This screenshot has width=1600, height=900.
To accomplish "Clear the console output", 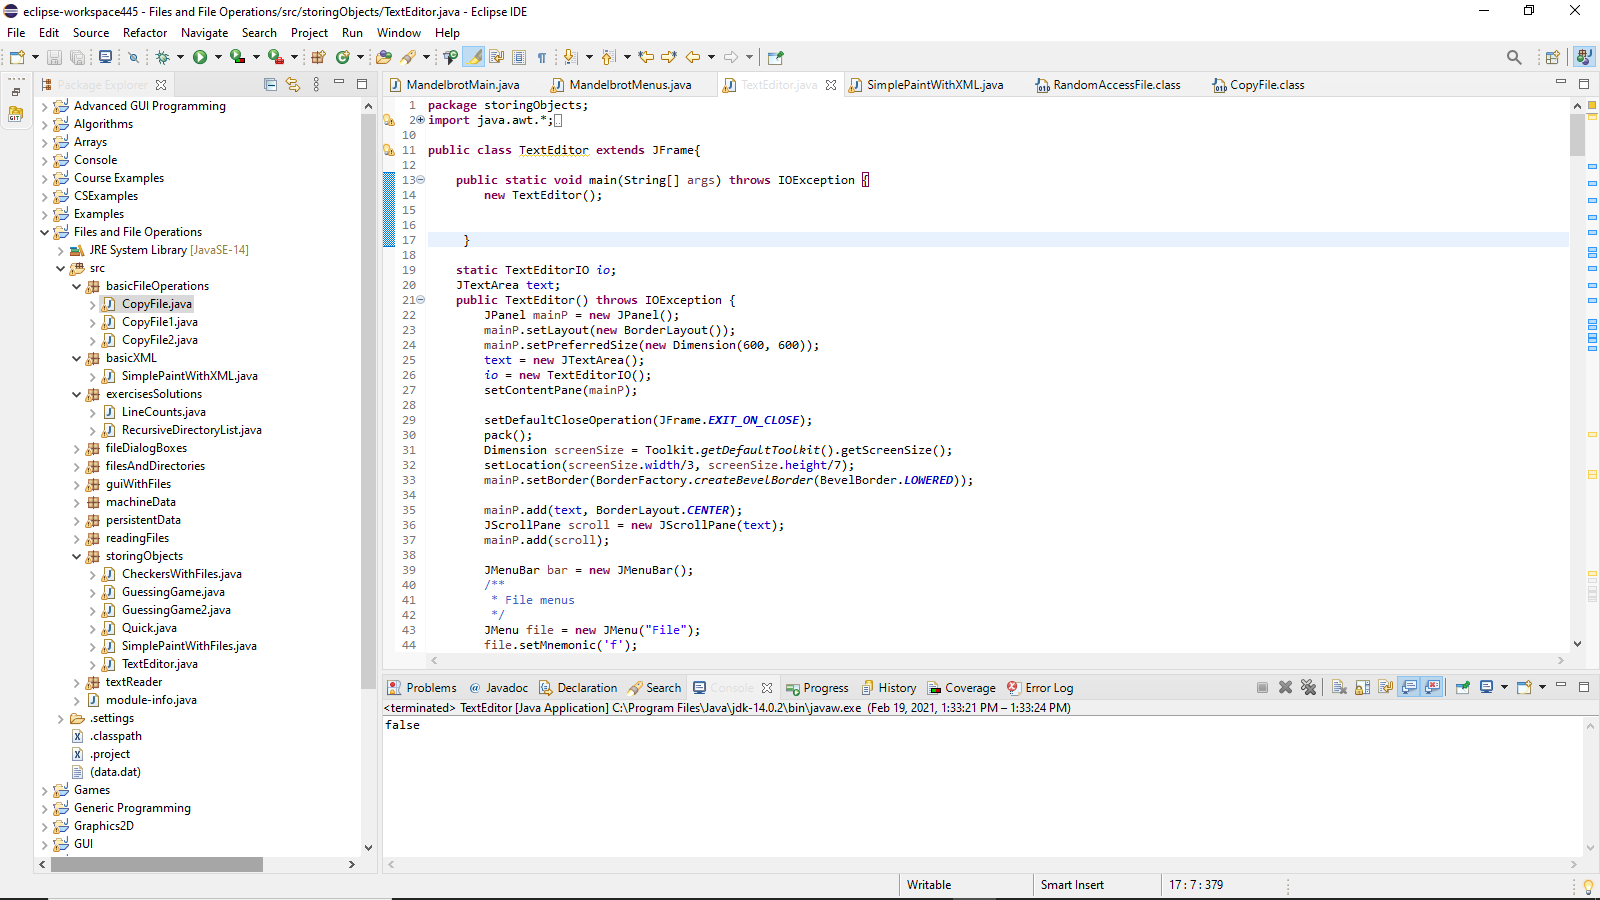I will [x=1339, y=688].
